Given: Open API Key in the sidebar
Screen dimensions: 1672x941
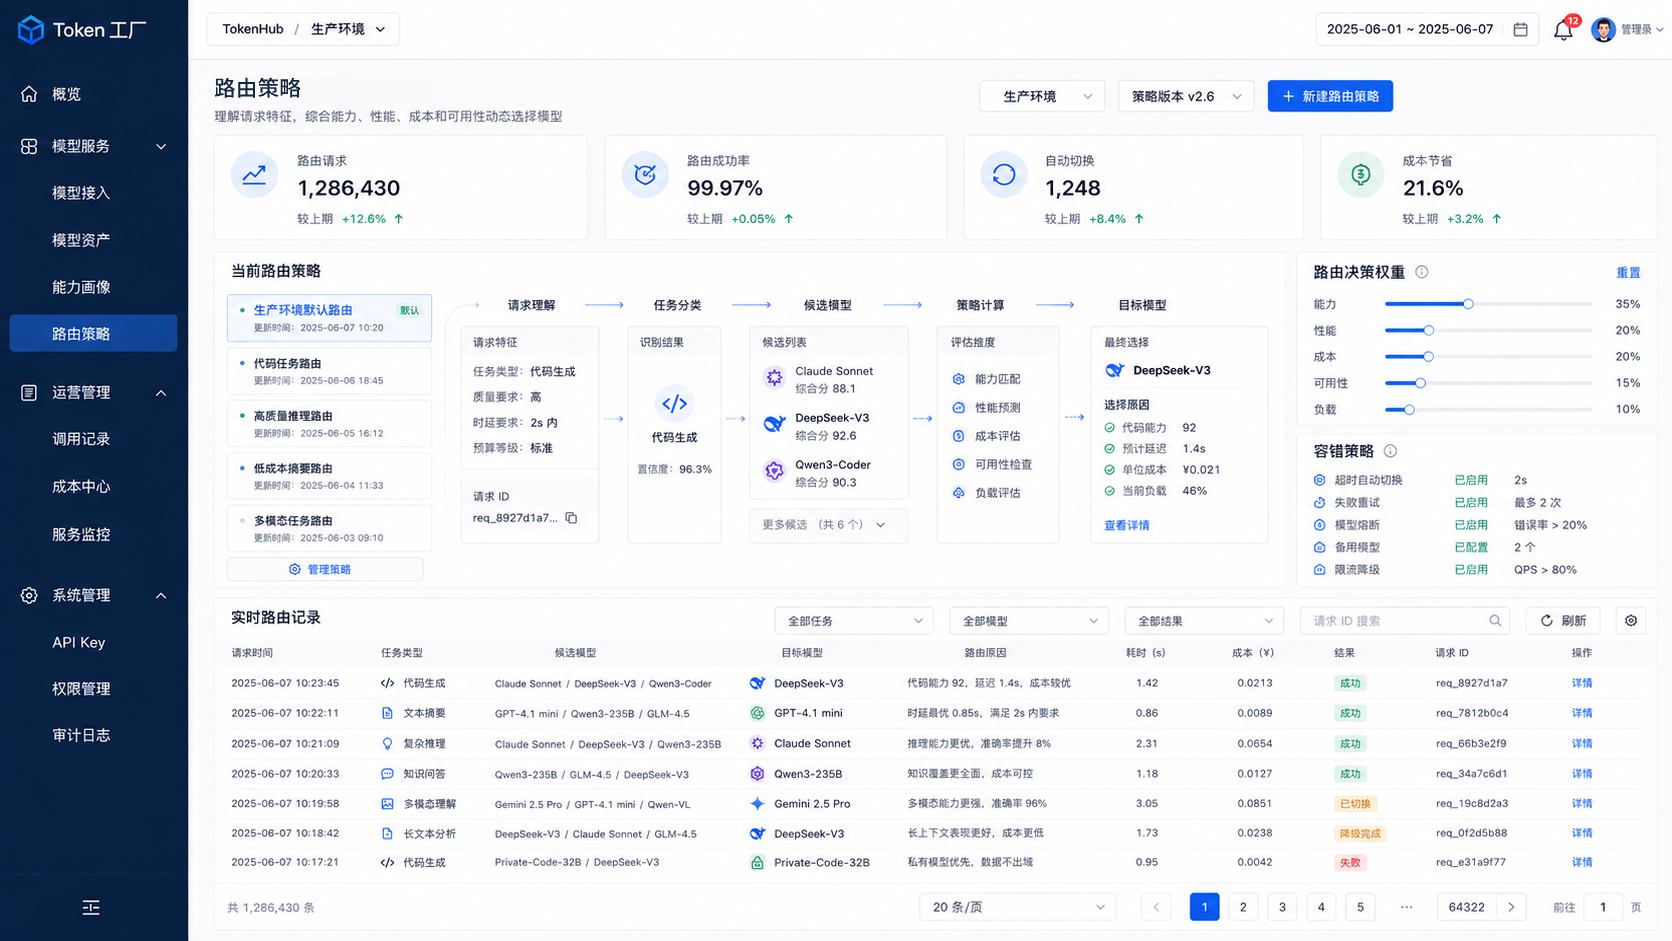Looking at the screenshot, I should (79, 642).
